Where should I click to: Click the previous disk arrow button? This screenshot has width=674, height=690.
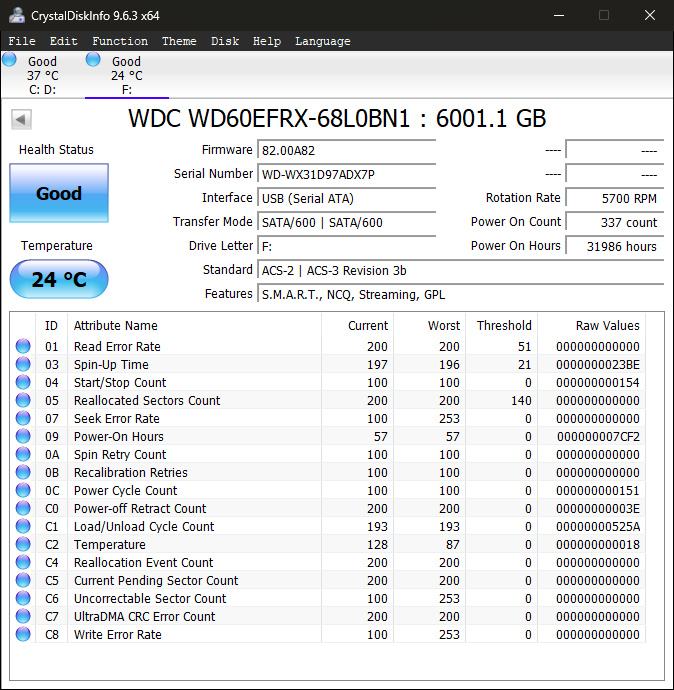(21, 119)
